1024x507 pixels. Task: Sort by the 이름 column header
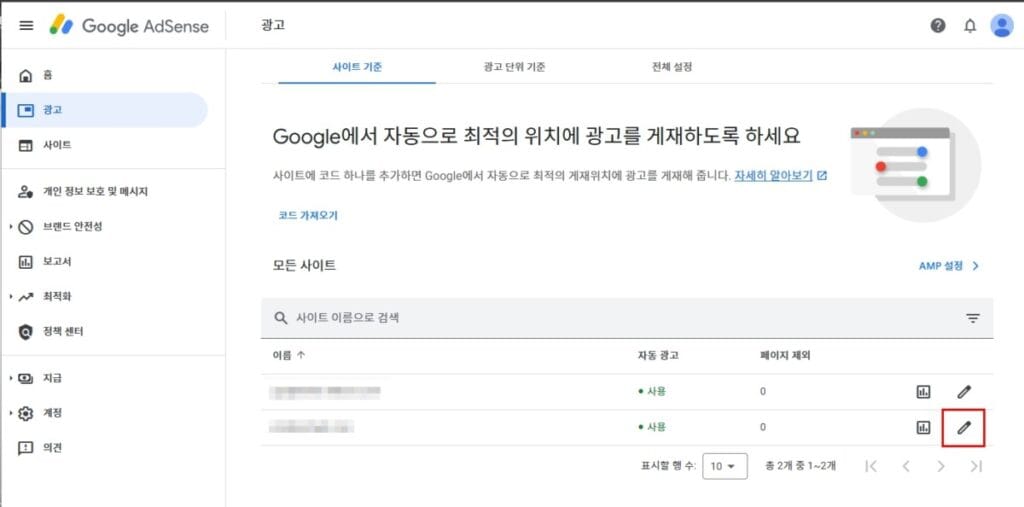(x=289, y=355)
